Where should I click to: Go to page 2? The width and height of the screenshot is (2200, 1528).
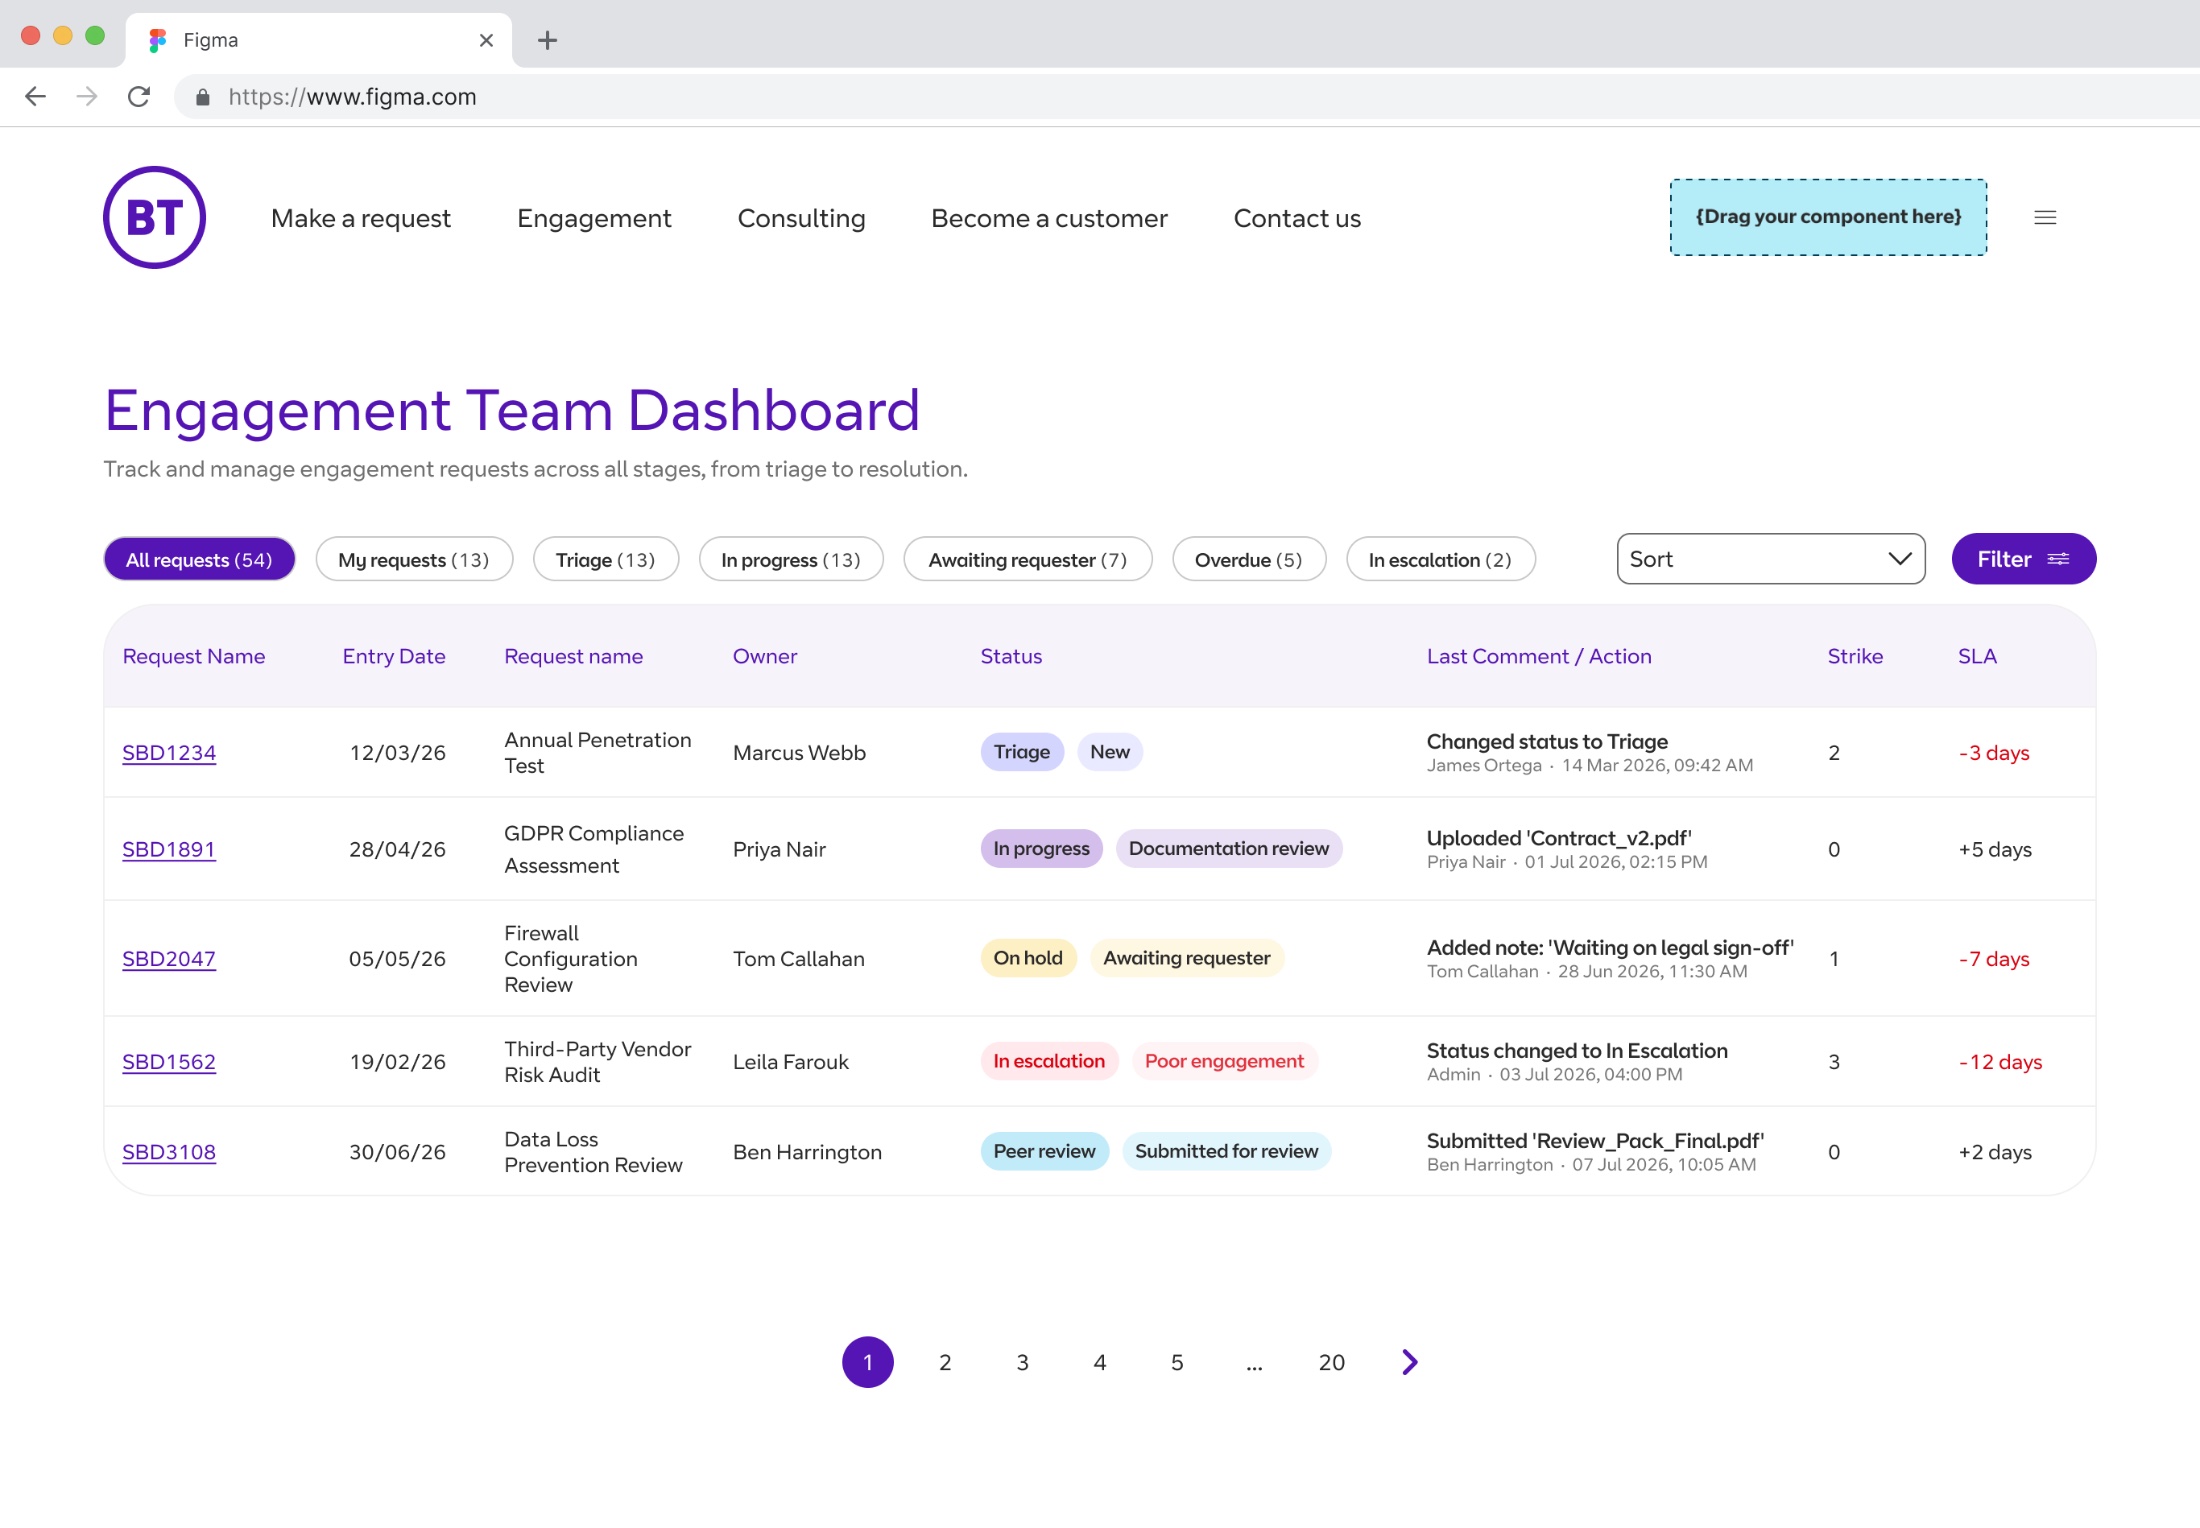(x=945, y=1362)
